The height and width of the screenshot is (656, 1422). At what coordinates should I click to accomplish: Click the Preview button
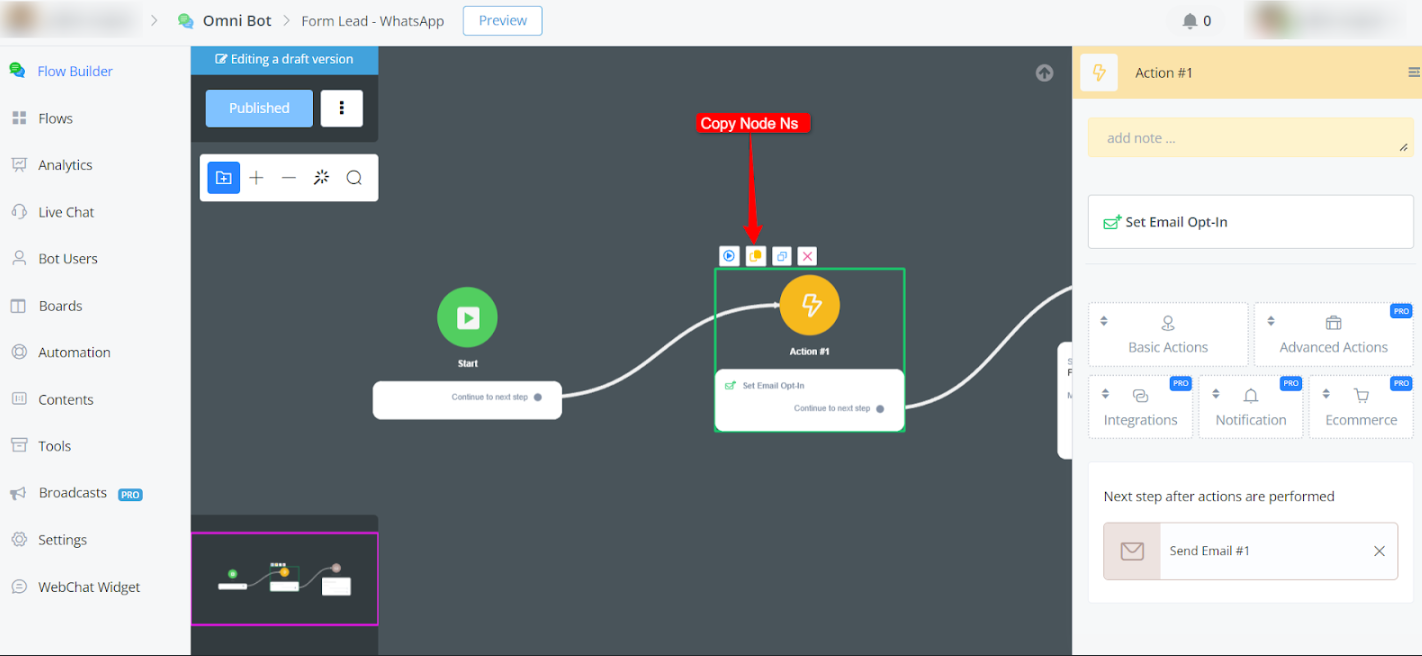[502, 21]
